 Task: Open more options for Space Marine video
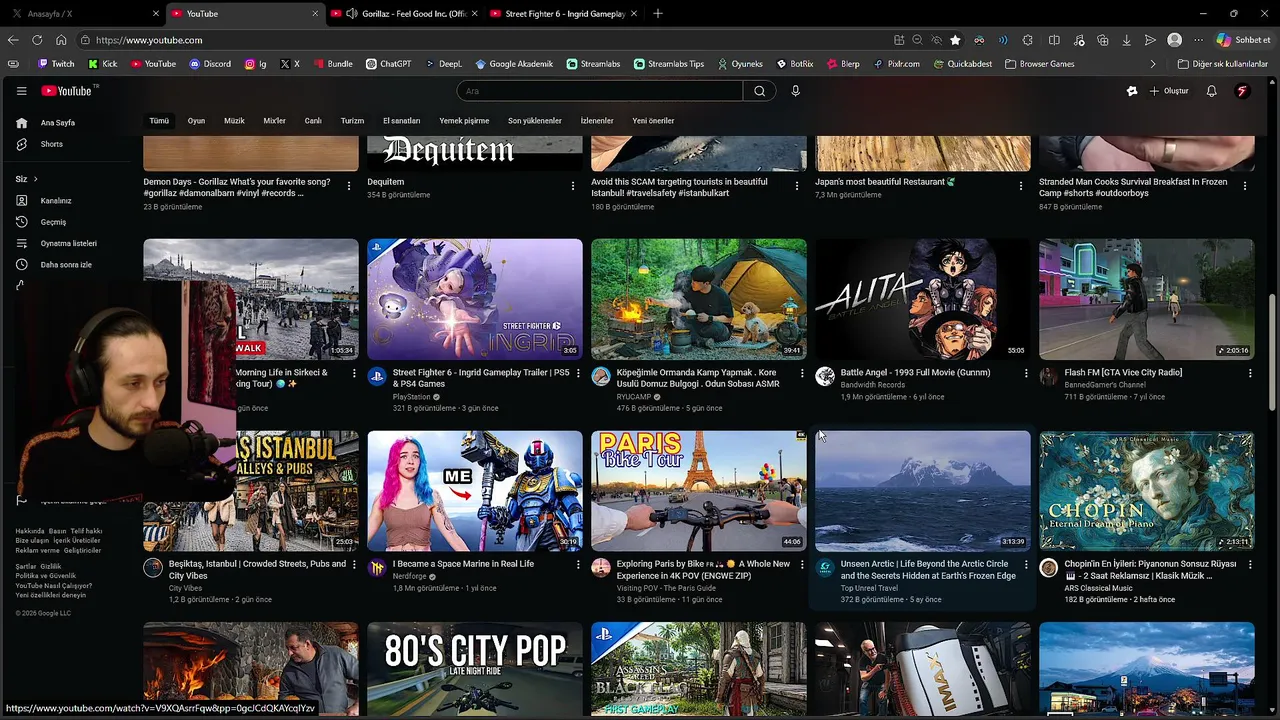[x=578, y=565]
